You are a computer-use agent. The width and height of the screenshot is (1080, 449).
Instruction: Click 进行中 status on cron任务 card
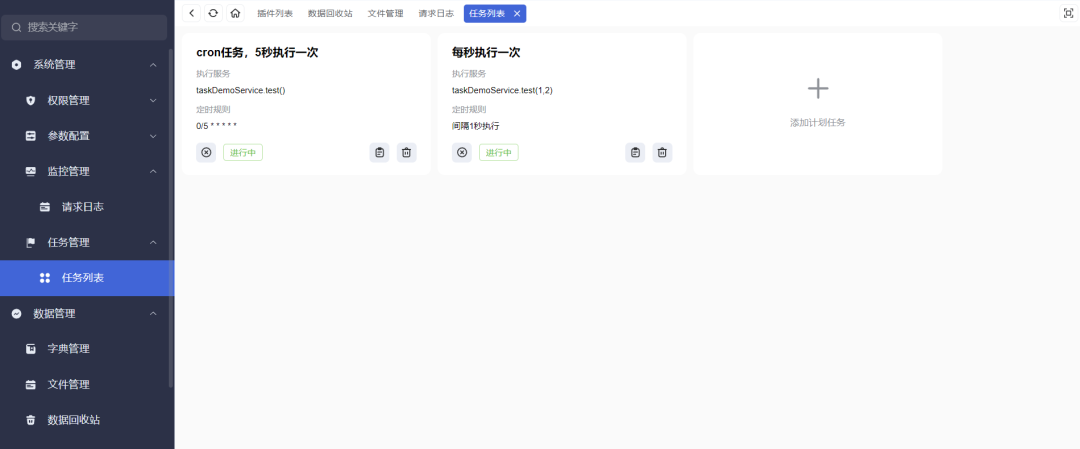(243, 153)
